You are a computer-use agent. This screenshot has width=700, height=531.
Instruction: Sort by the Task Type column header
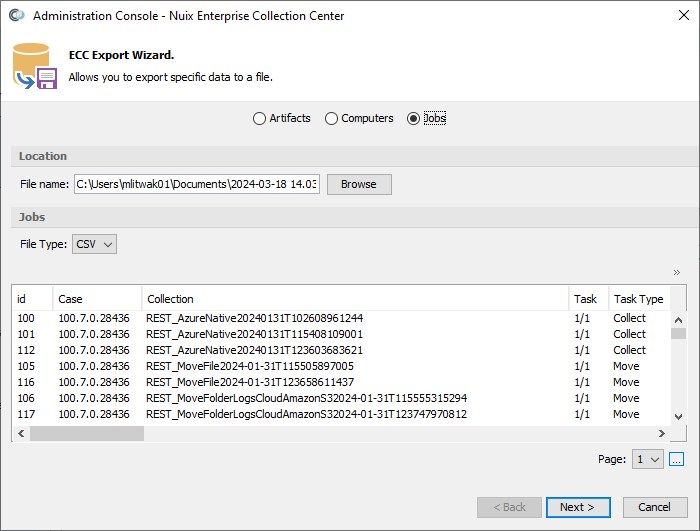pos(639,299)
